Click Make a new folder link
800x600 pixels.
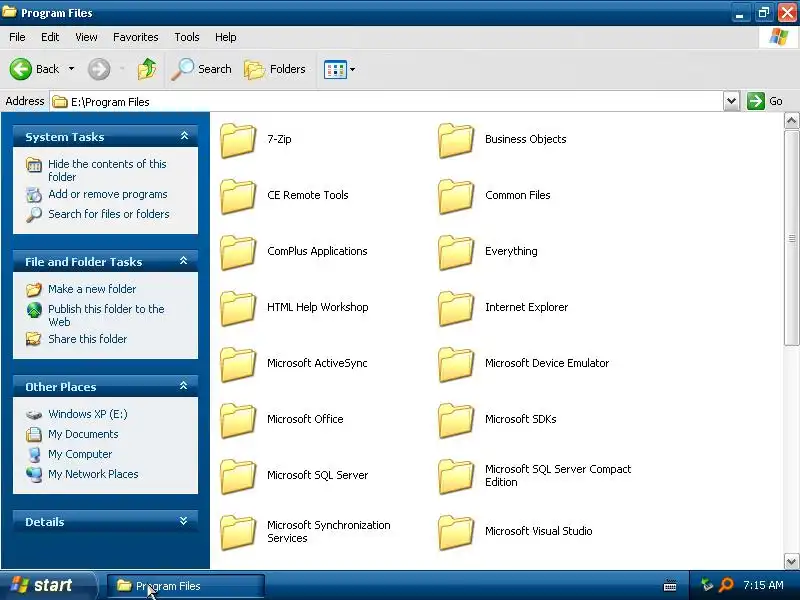tap(92, 289)
